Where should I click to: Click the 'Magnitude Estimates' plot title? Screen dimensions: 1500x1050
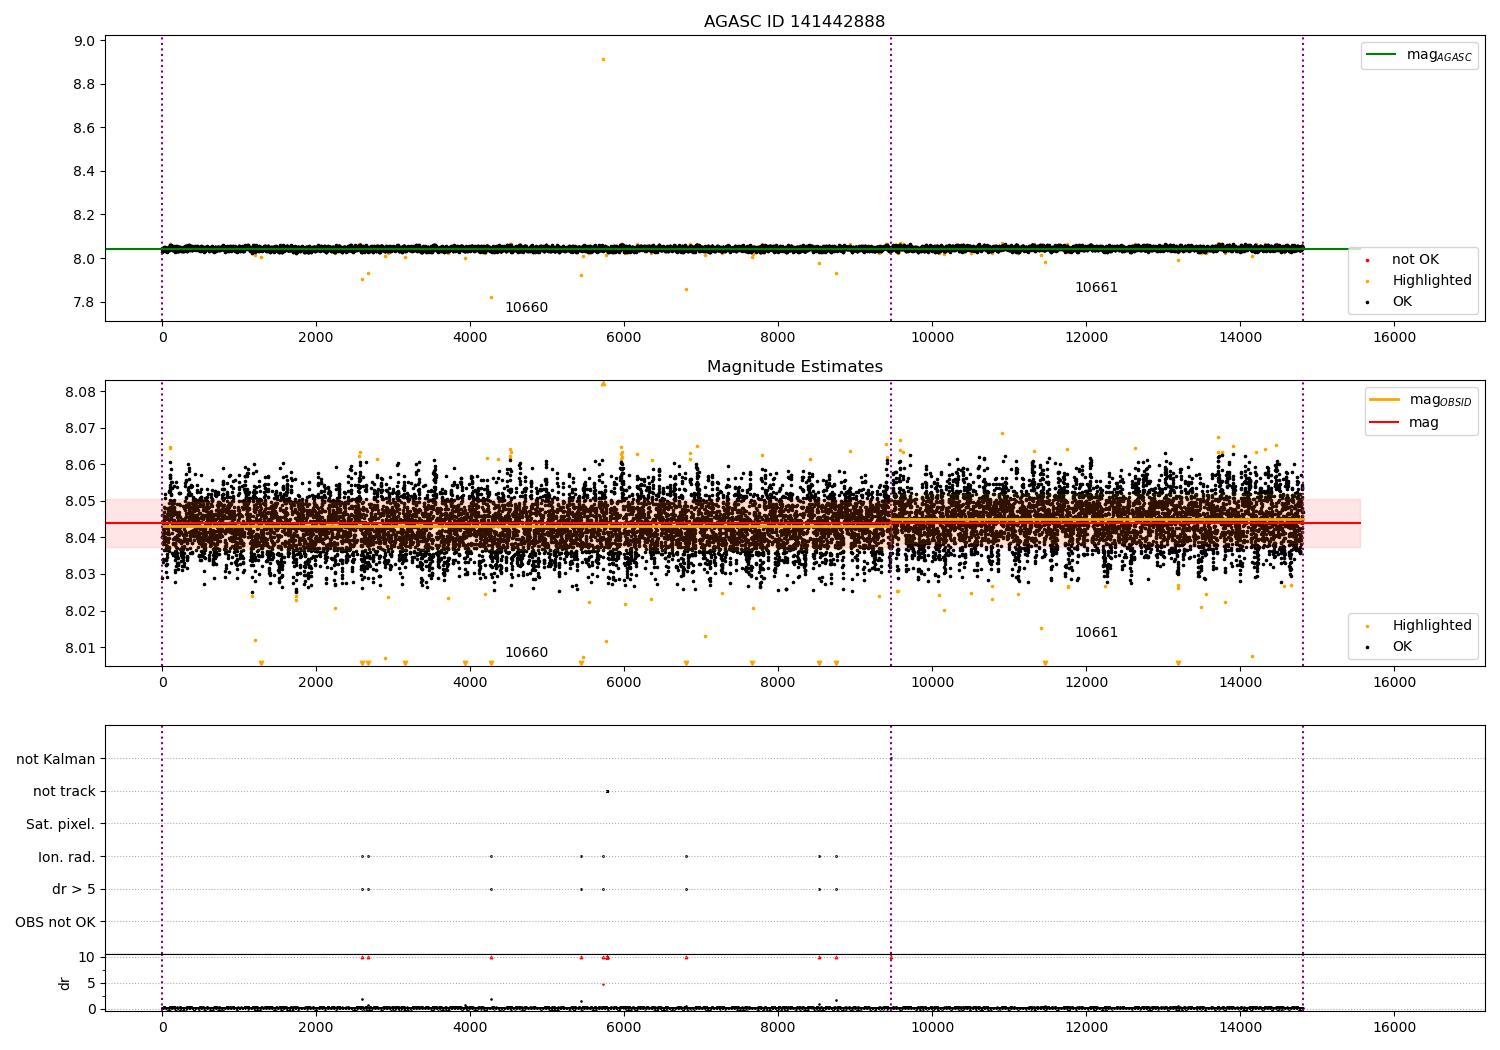pos(794,367)
